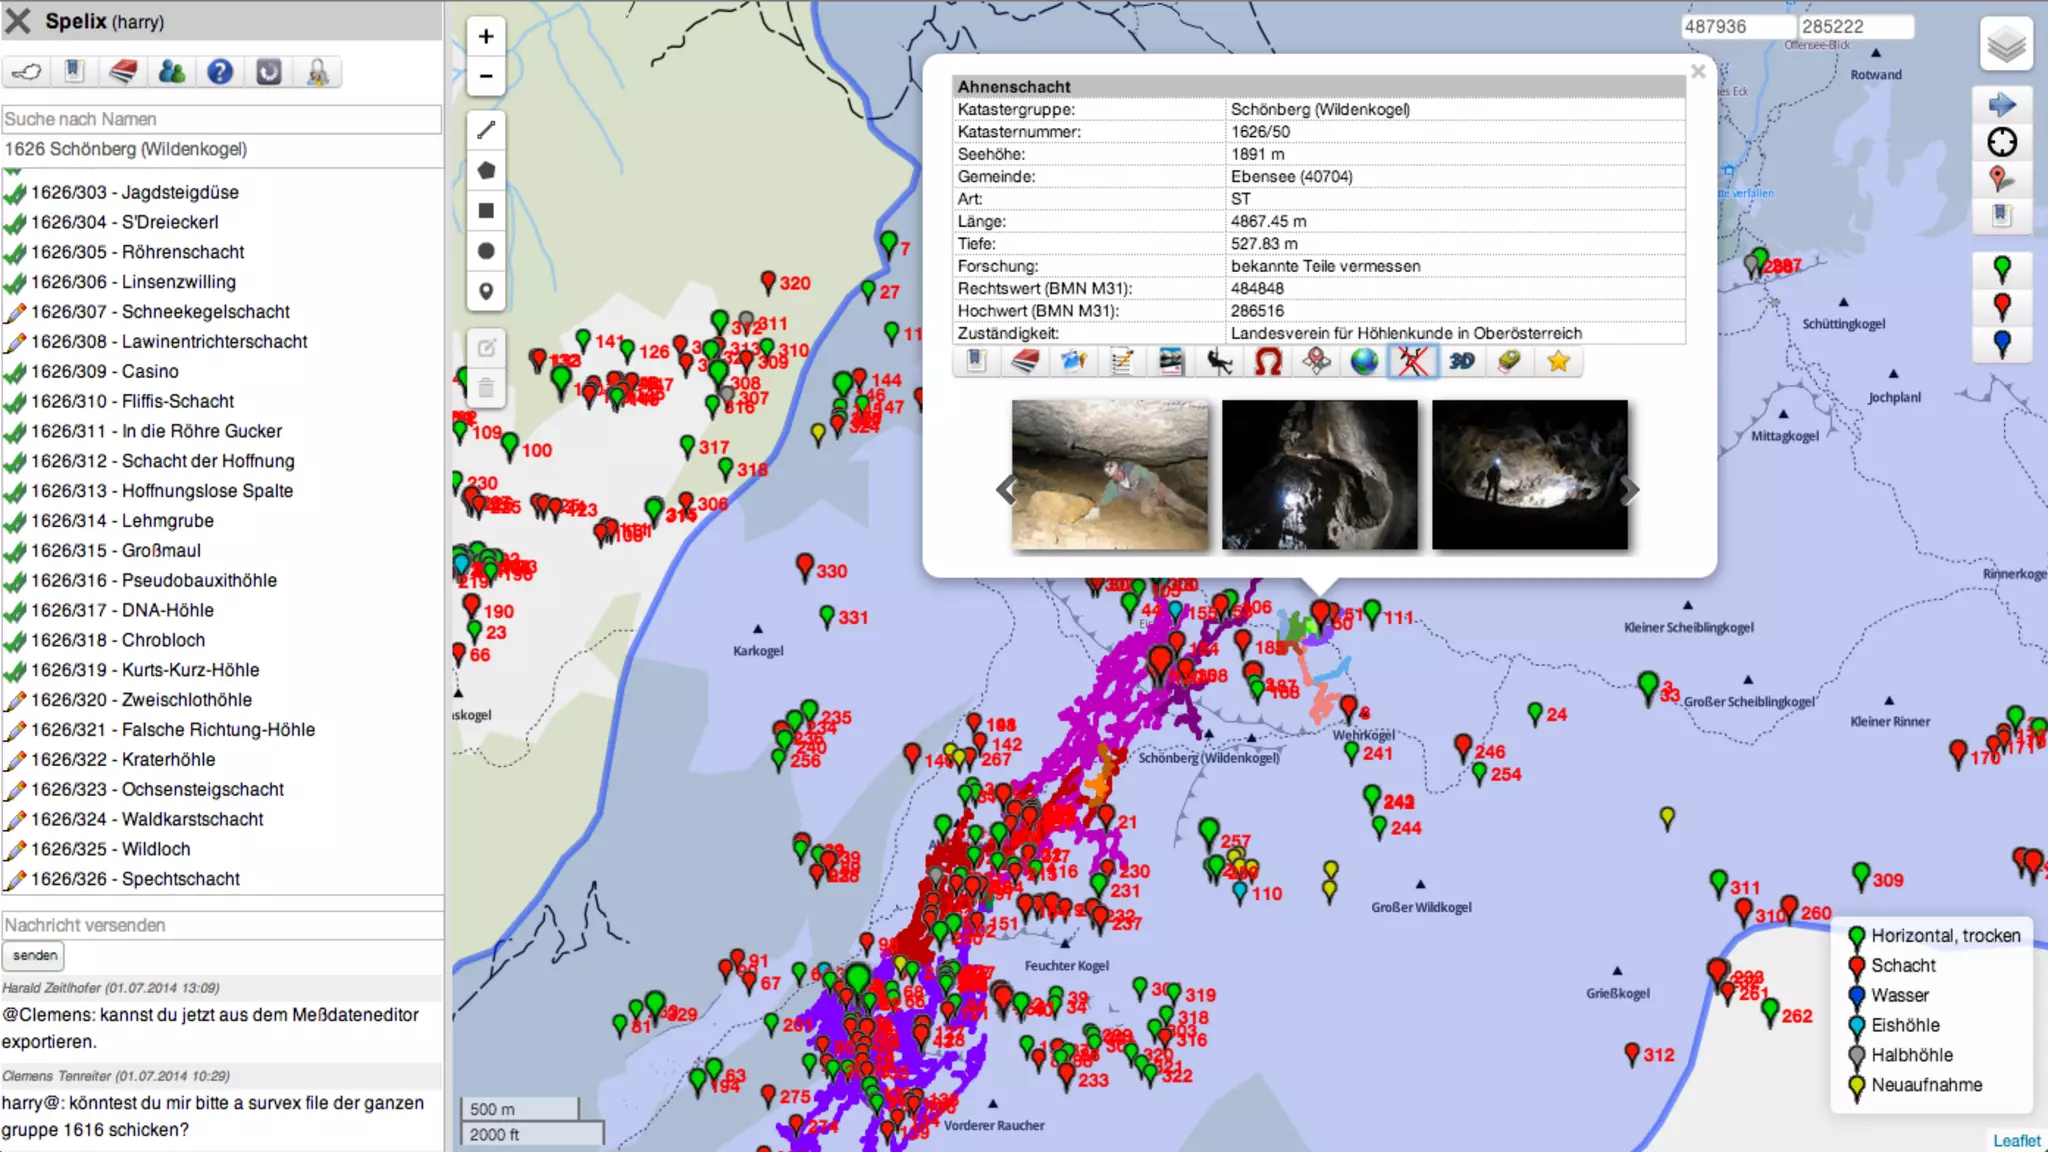Select the draw rectangle tool
The image size is (2048, 1152).
[486, 210]
